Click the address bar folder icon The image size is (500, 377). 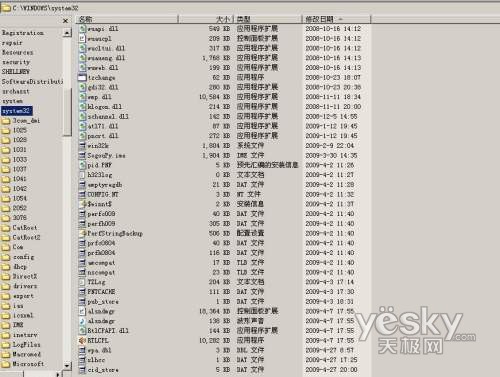point(6,8)
